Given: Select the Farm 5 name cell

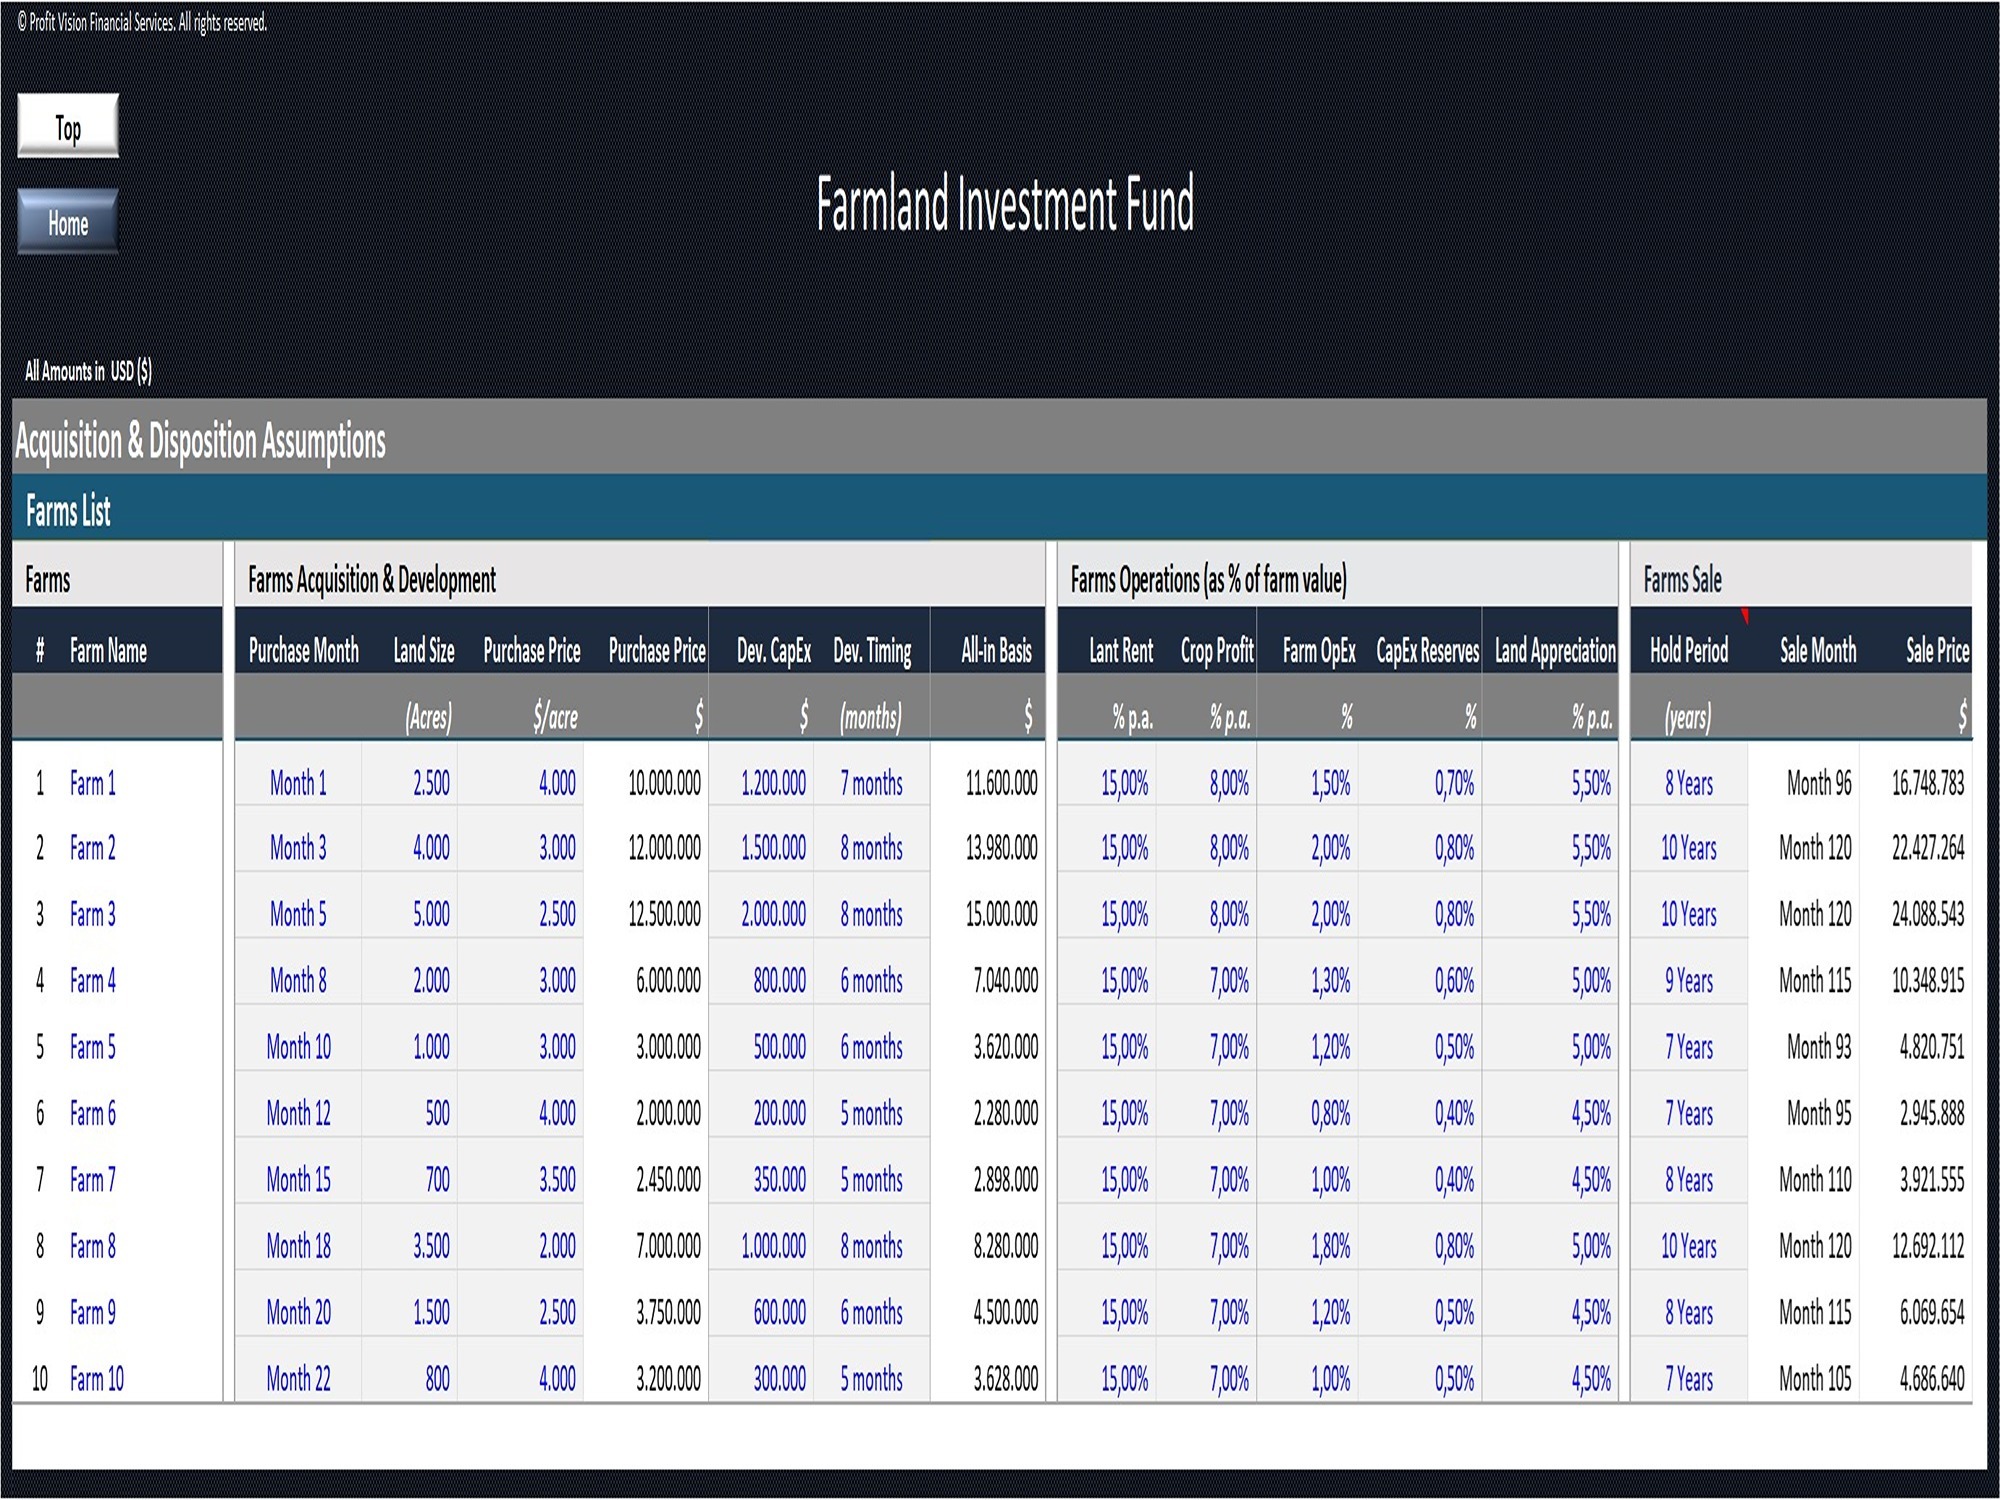Looking at the screenshot, I should pos(92,1047).
